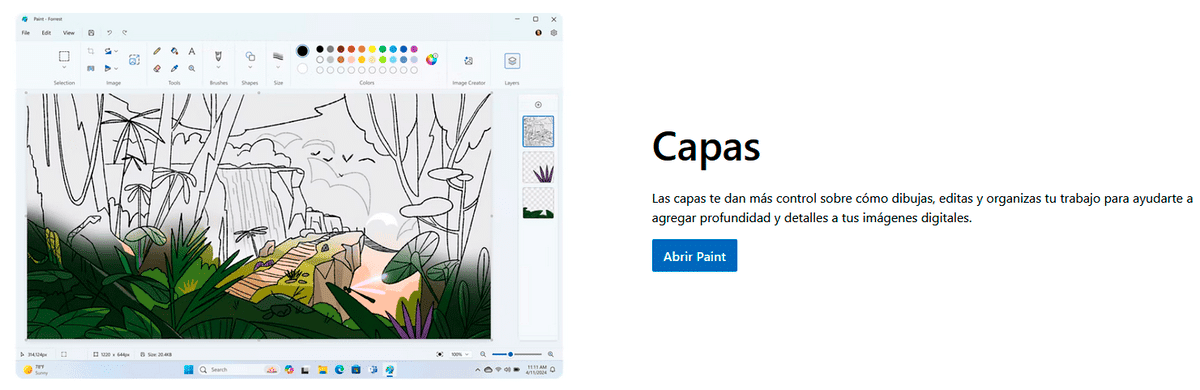Select the top sketch layer thumbnail
The width and height of the screenshot is (1200, 390).
(x=538, y=131)
